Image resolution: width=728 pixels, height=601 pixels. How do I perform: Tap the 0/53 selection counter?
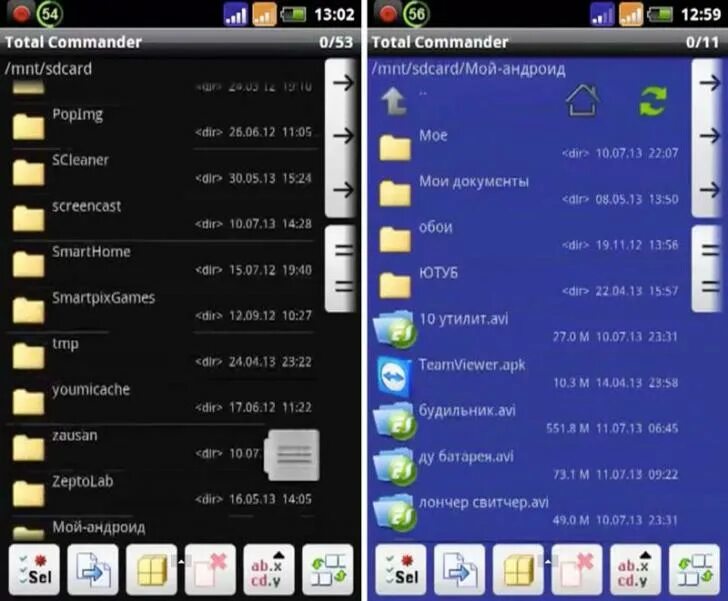336,42
